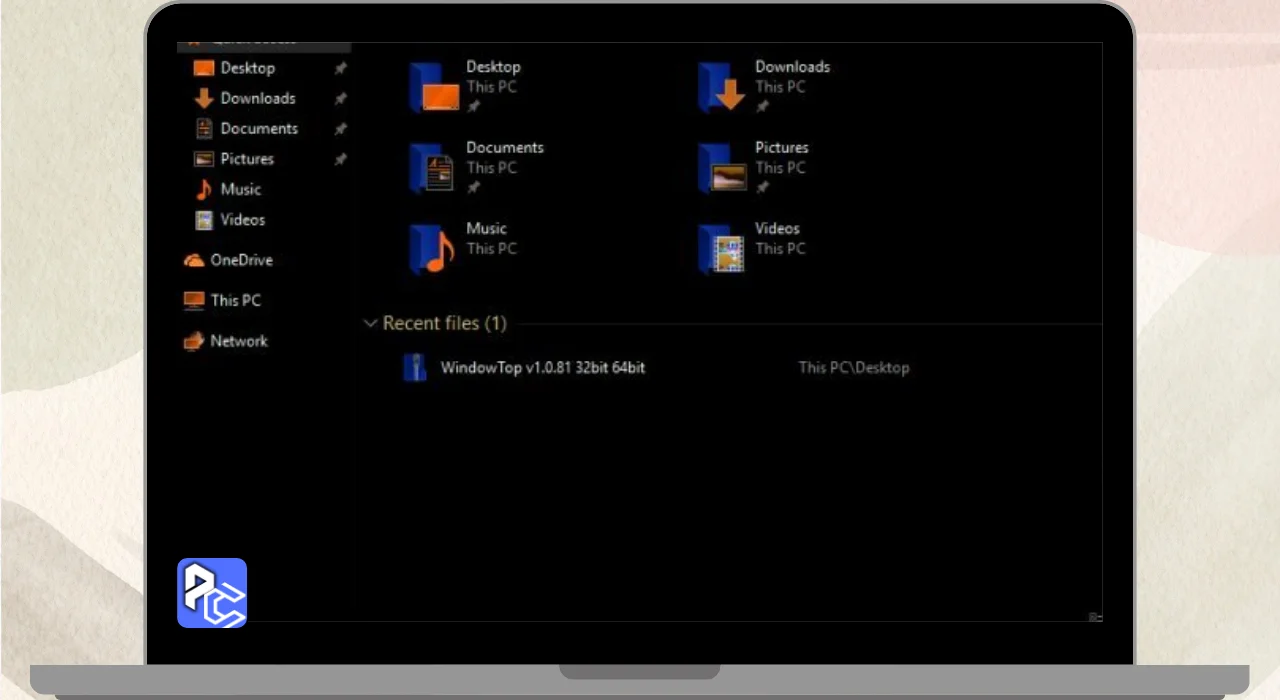The image size is (1280, 700).
Task: Click the Desktop icon in the sidebar
Action: [x=204, y=68]
